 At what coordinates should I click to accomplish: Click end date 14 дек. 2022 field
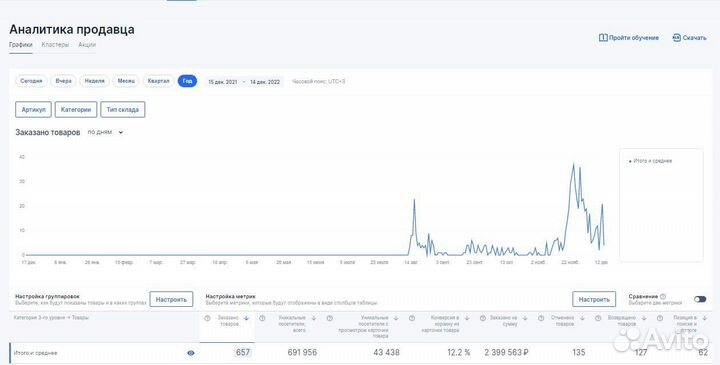265,82
